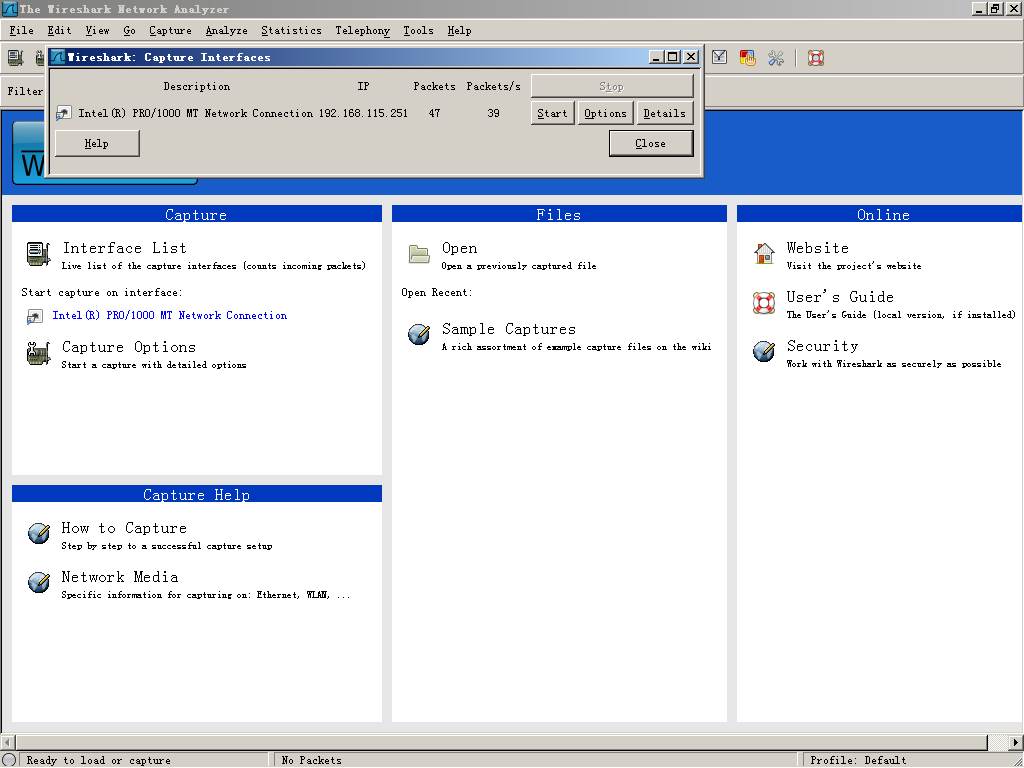1024x768 pixels.
Task: Show Details for the Intel interface
Action: 665,114
